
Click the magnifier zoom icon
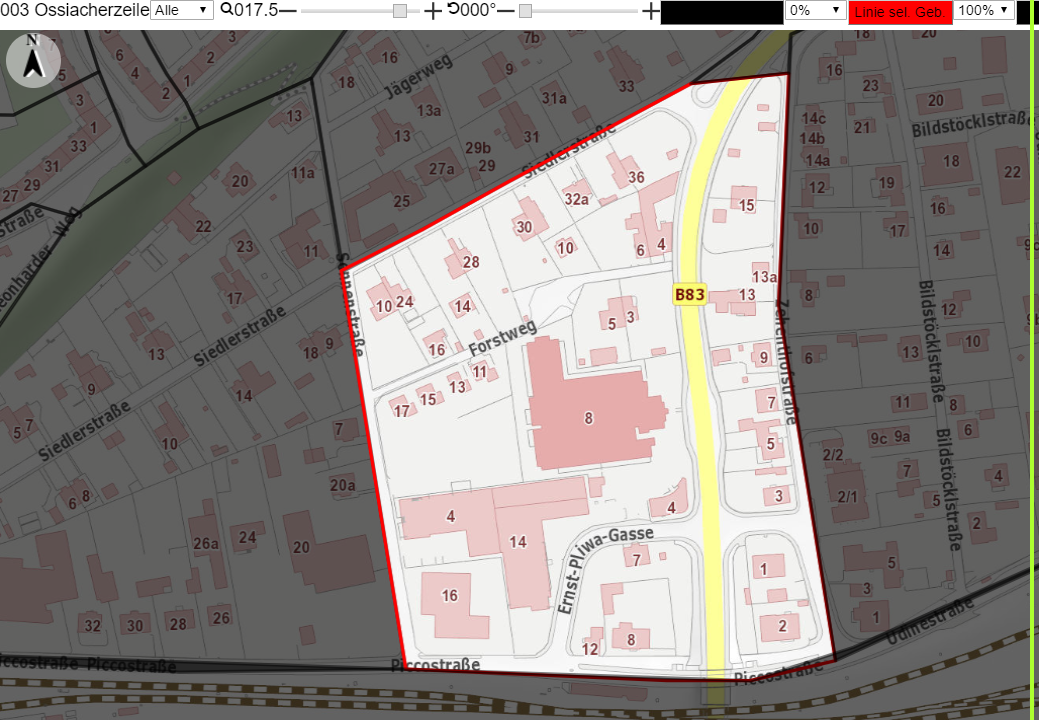(226, 9)
